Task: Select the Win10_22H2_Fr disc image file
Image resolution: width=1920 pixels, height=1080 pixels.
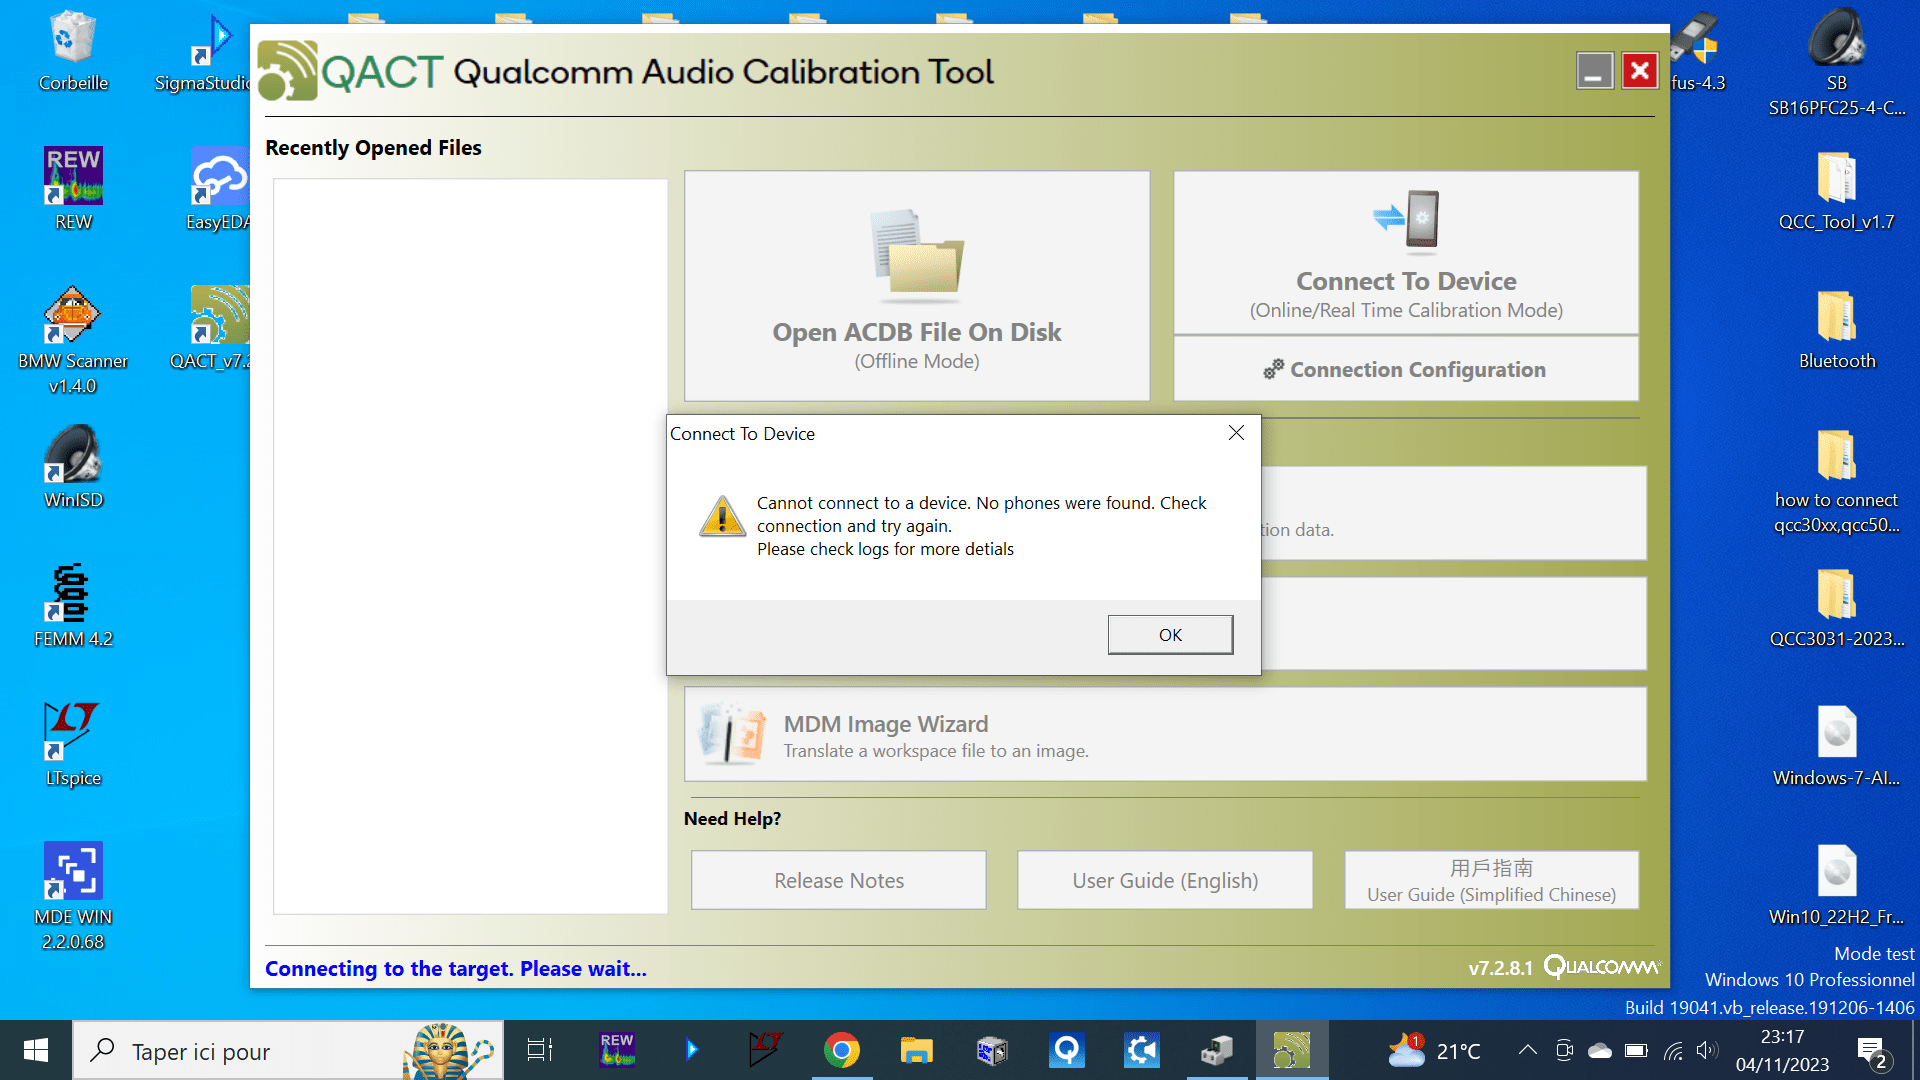Action: point(1837,885)
